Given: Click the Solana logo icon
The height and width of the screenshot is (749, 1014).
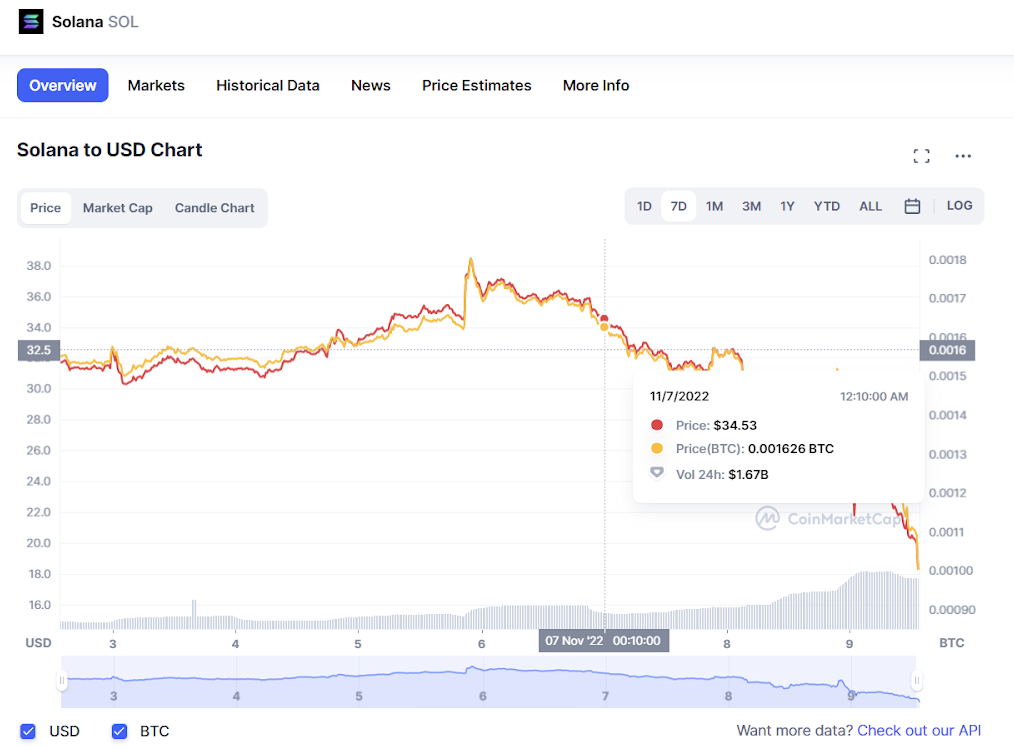Looking at the screenshot, I should pos(30,21).
